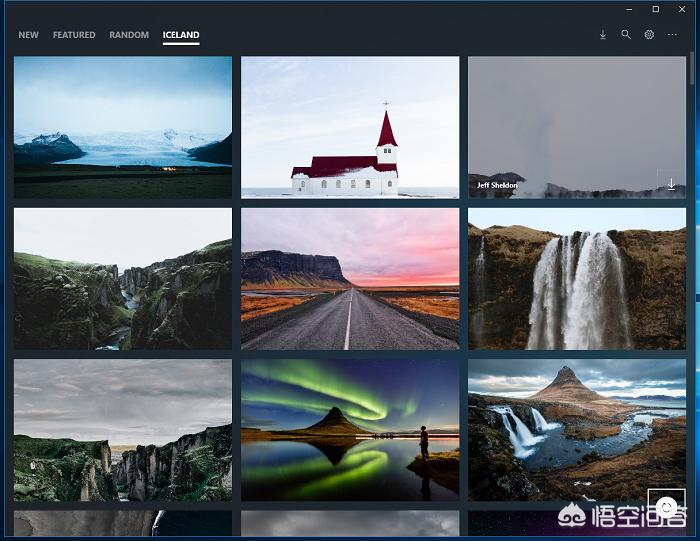
Task: Open settings via the gear icon
Action: 649,35
